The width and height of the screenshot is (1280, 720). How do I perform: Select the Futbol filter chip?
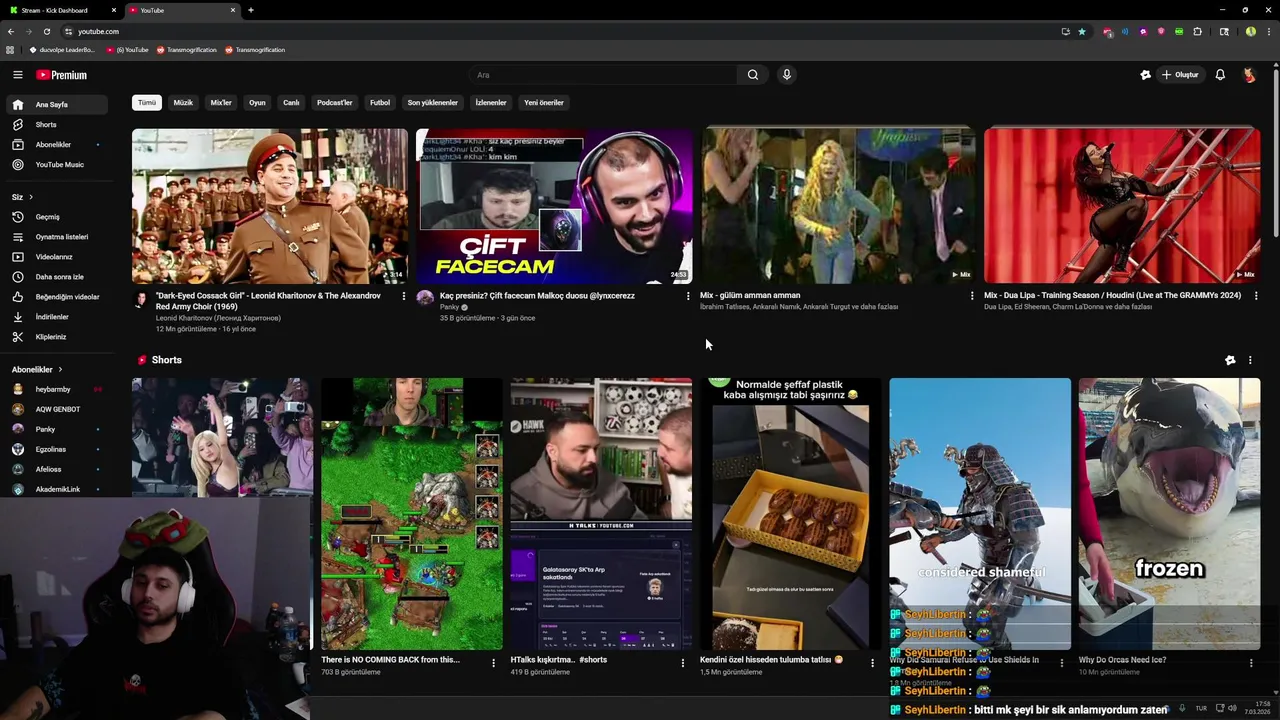(380, 103)
